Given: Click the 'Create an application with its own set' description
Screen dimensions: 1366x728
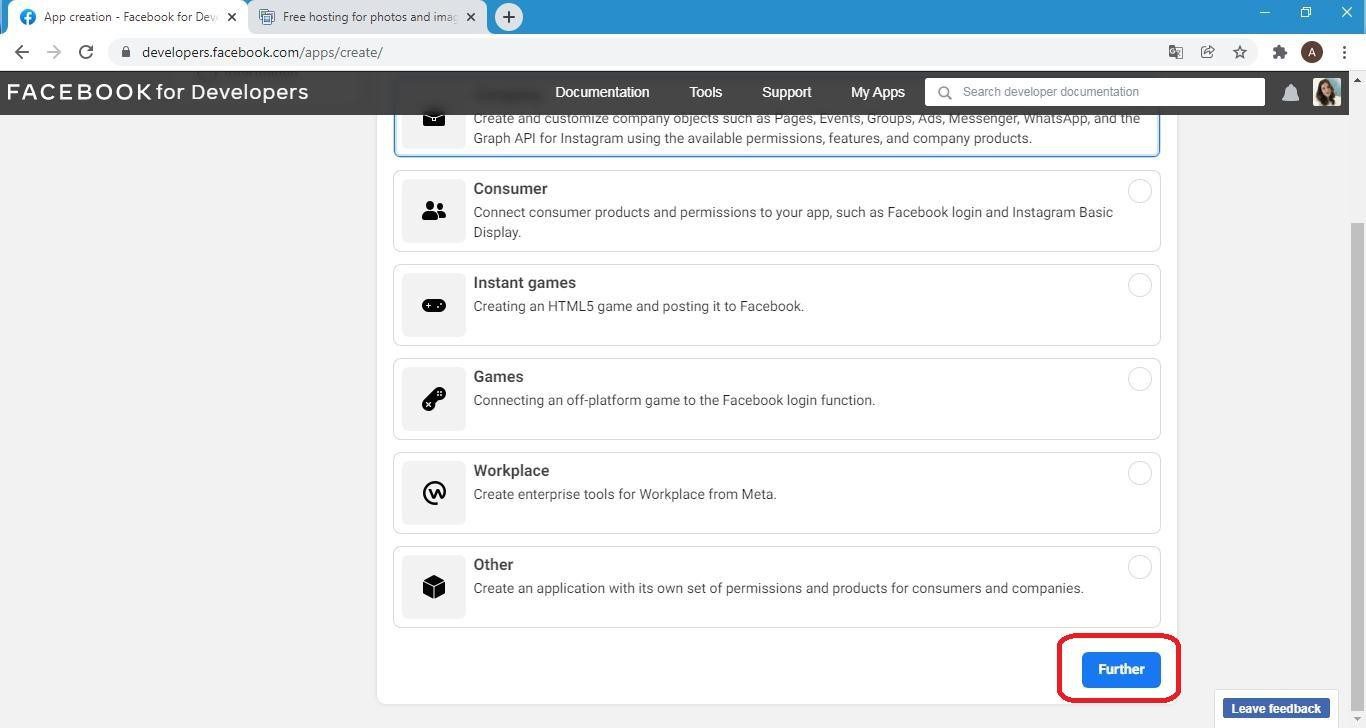Looking at the screenshot, I should tap(778, 588).
